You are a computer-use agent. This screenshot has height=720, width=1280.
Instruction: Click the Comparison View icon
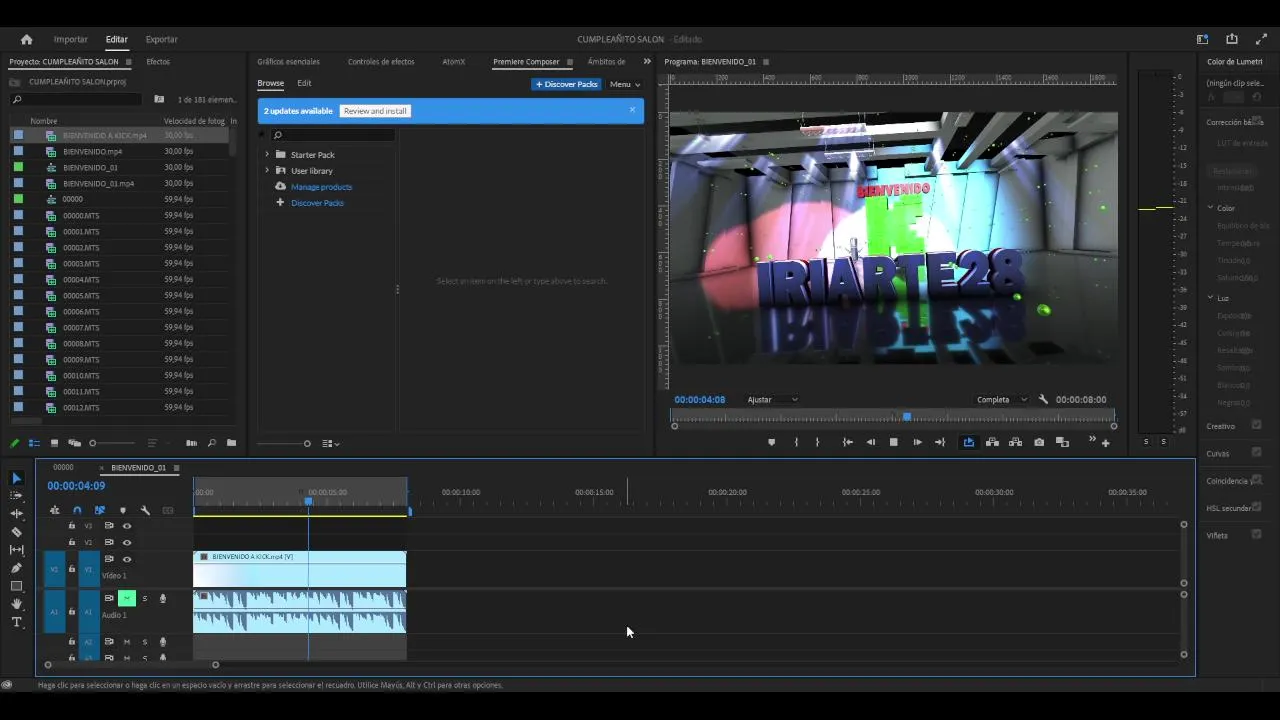[1062, 442]
